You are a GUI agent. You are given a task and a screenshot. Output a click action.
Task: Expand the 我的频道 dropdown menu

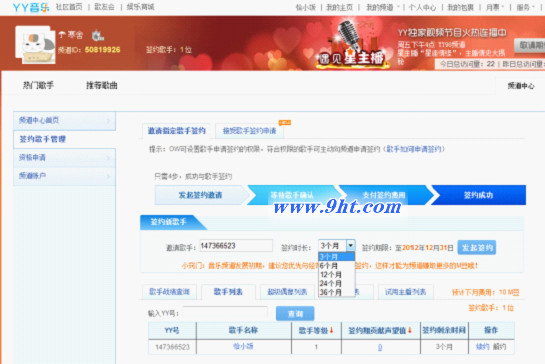382,7
